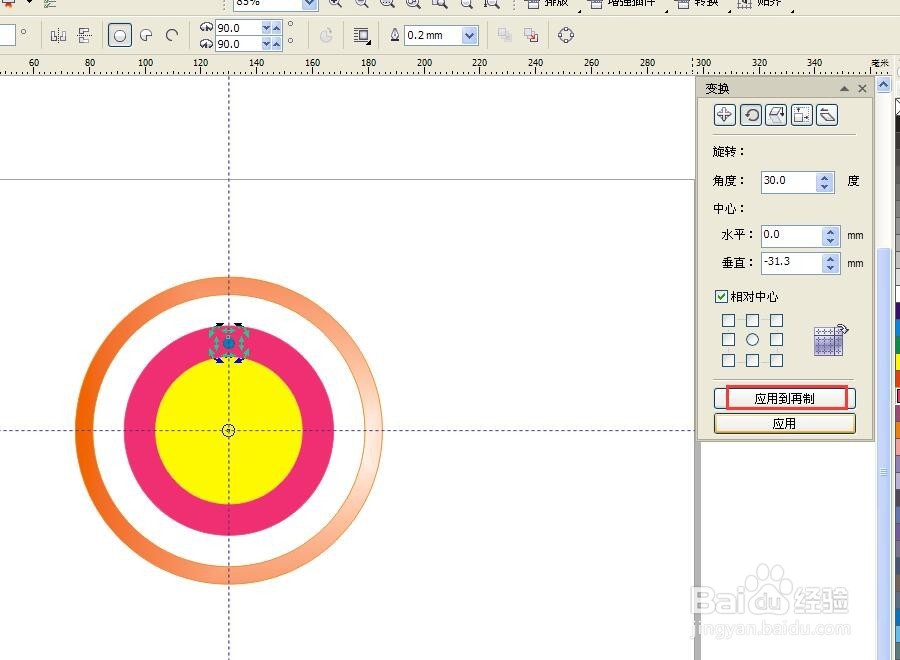
Task: Choose the Pie shape mode
Action: pyautogui.click(x=146, y=36)
